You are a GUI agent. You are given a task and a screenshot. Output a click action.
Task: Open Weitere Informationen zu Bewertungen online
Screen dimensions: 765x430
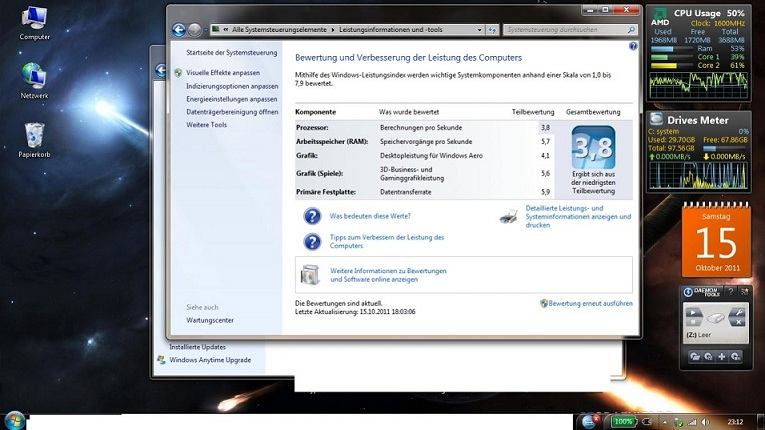coord(388,275)
